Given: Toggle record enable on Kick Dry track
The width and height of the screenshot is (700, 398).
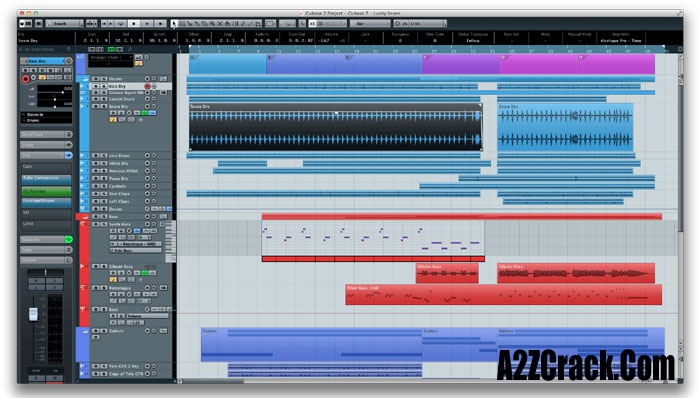Looking at the screenshot, I should (x=147, y=86).
